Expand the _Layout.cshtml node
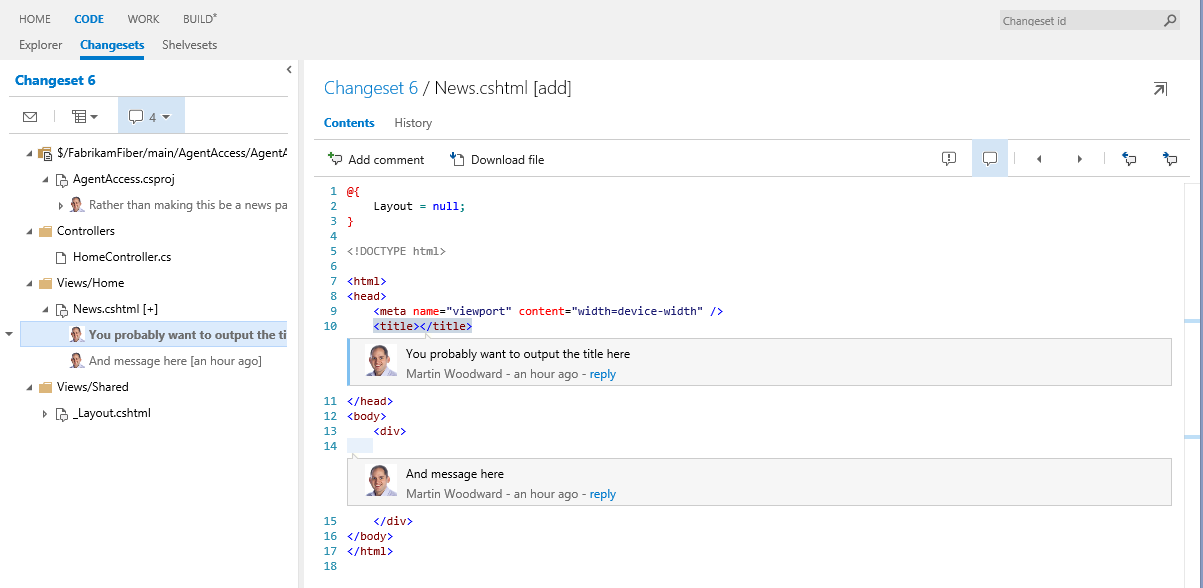1203x588 pixels. coord(45,413)
